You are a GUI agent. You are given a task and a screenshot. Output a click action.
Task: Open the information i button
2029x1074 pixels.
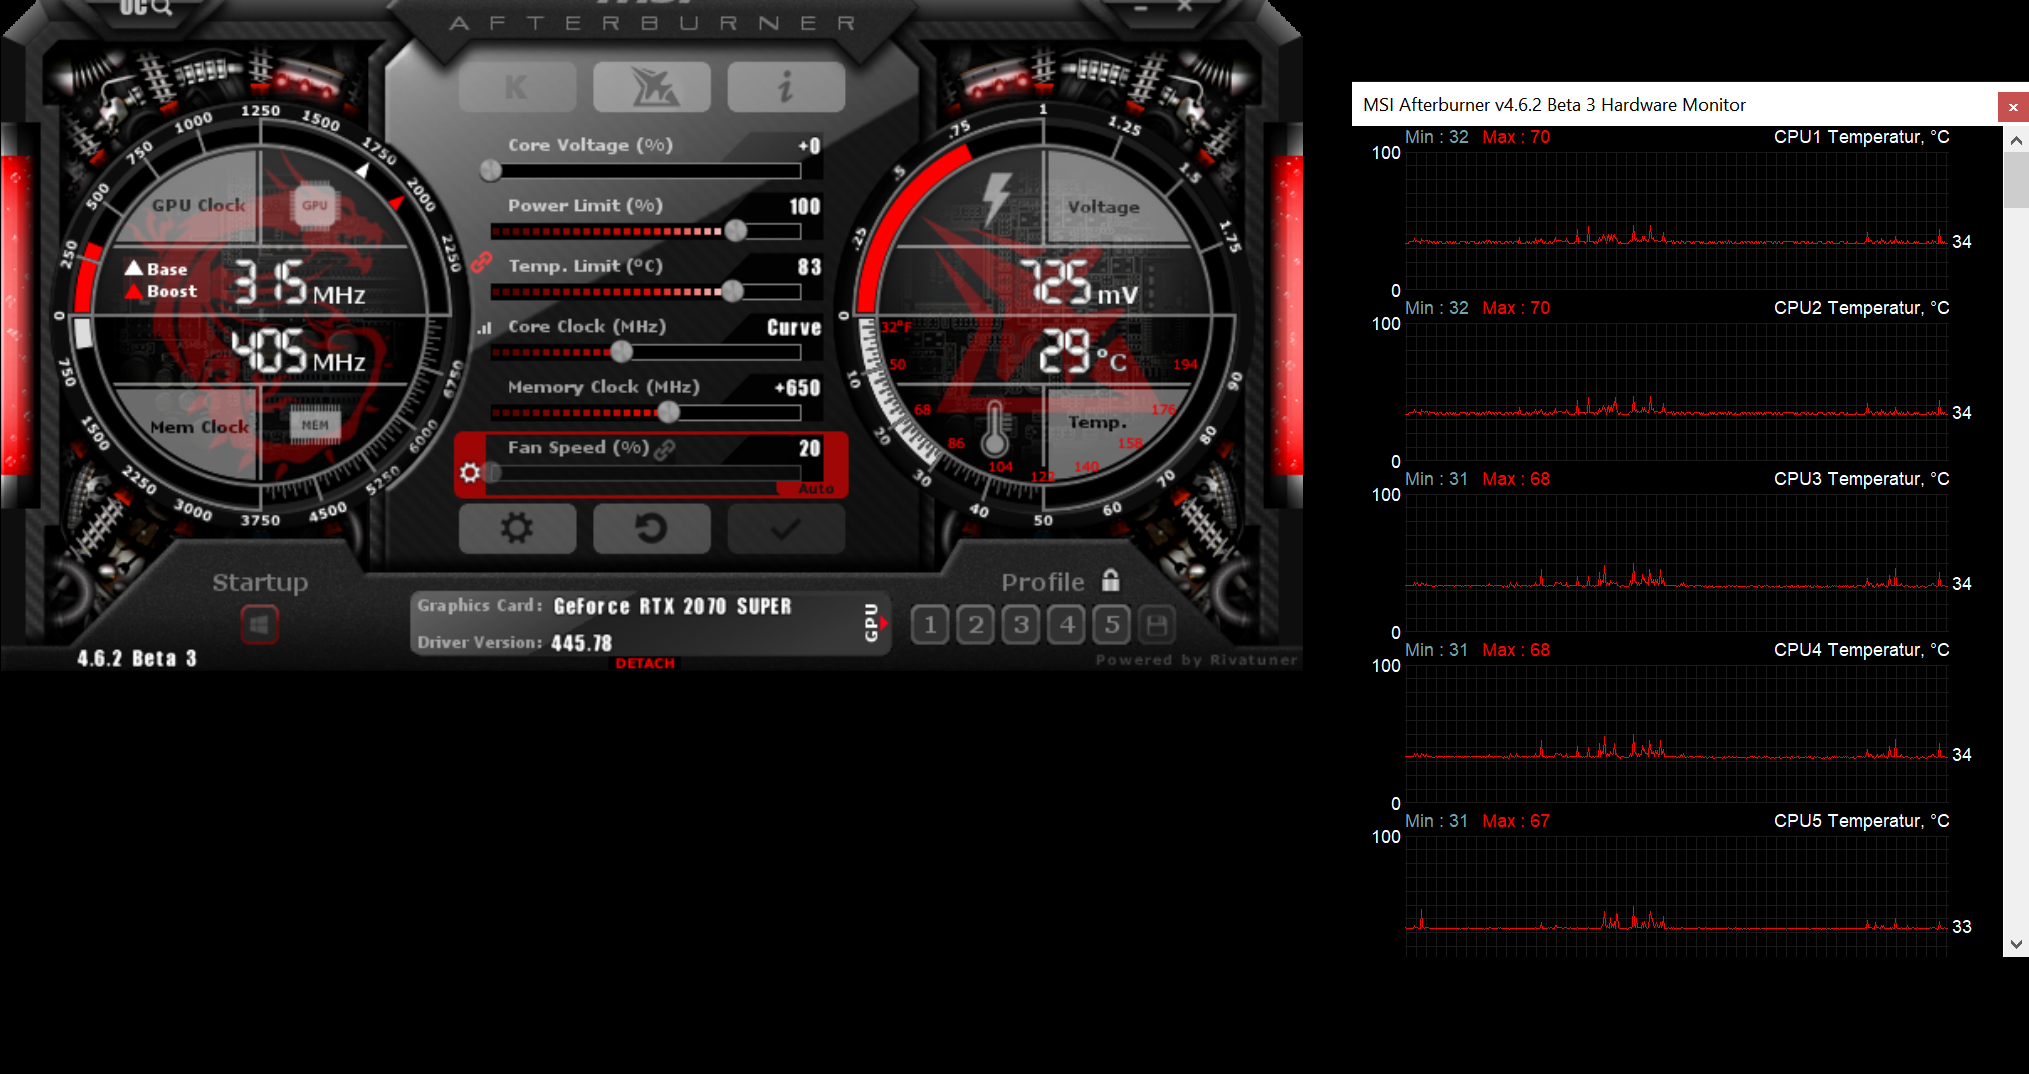pyautogui.click(x=786, y=87)
